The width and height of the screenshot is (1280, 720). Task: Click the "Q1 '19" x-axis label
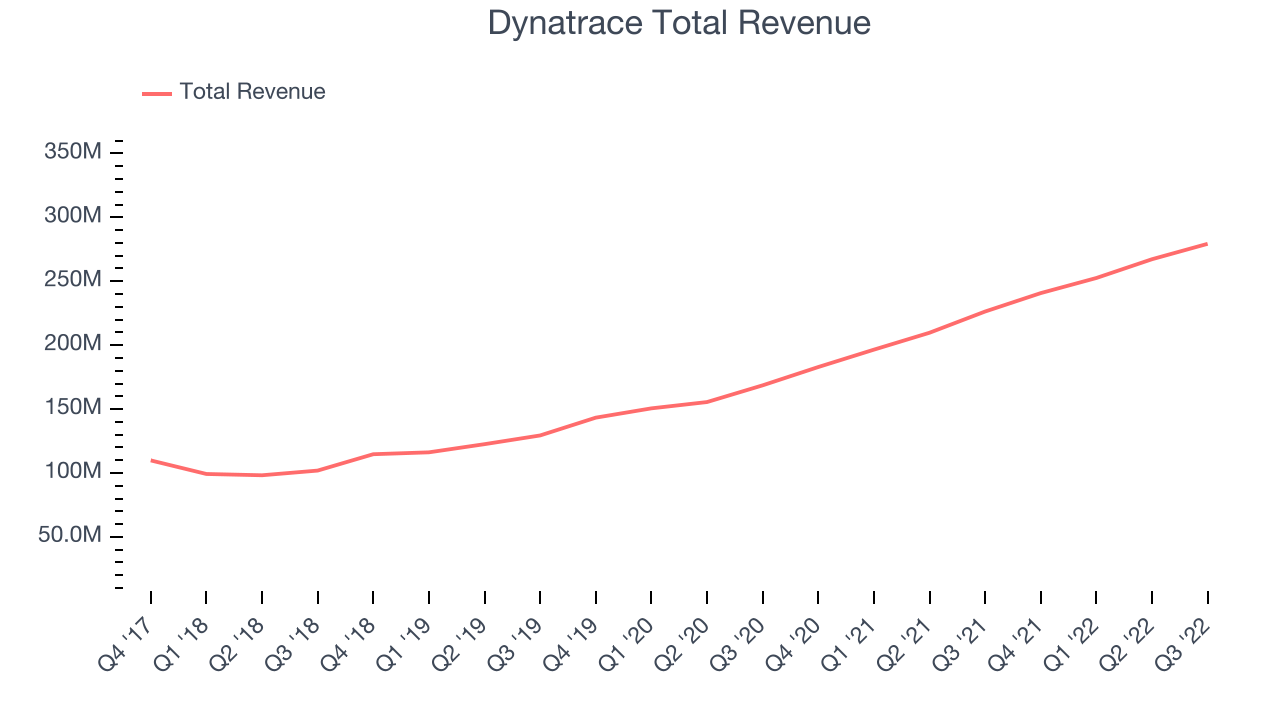tap(403, 643)
